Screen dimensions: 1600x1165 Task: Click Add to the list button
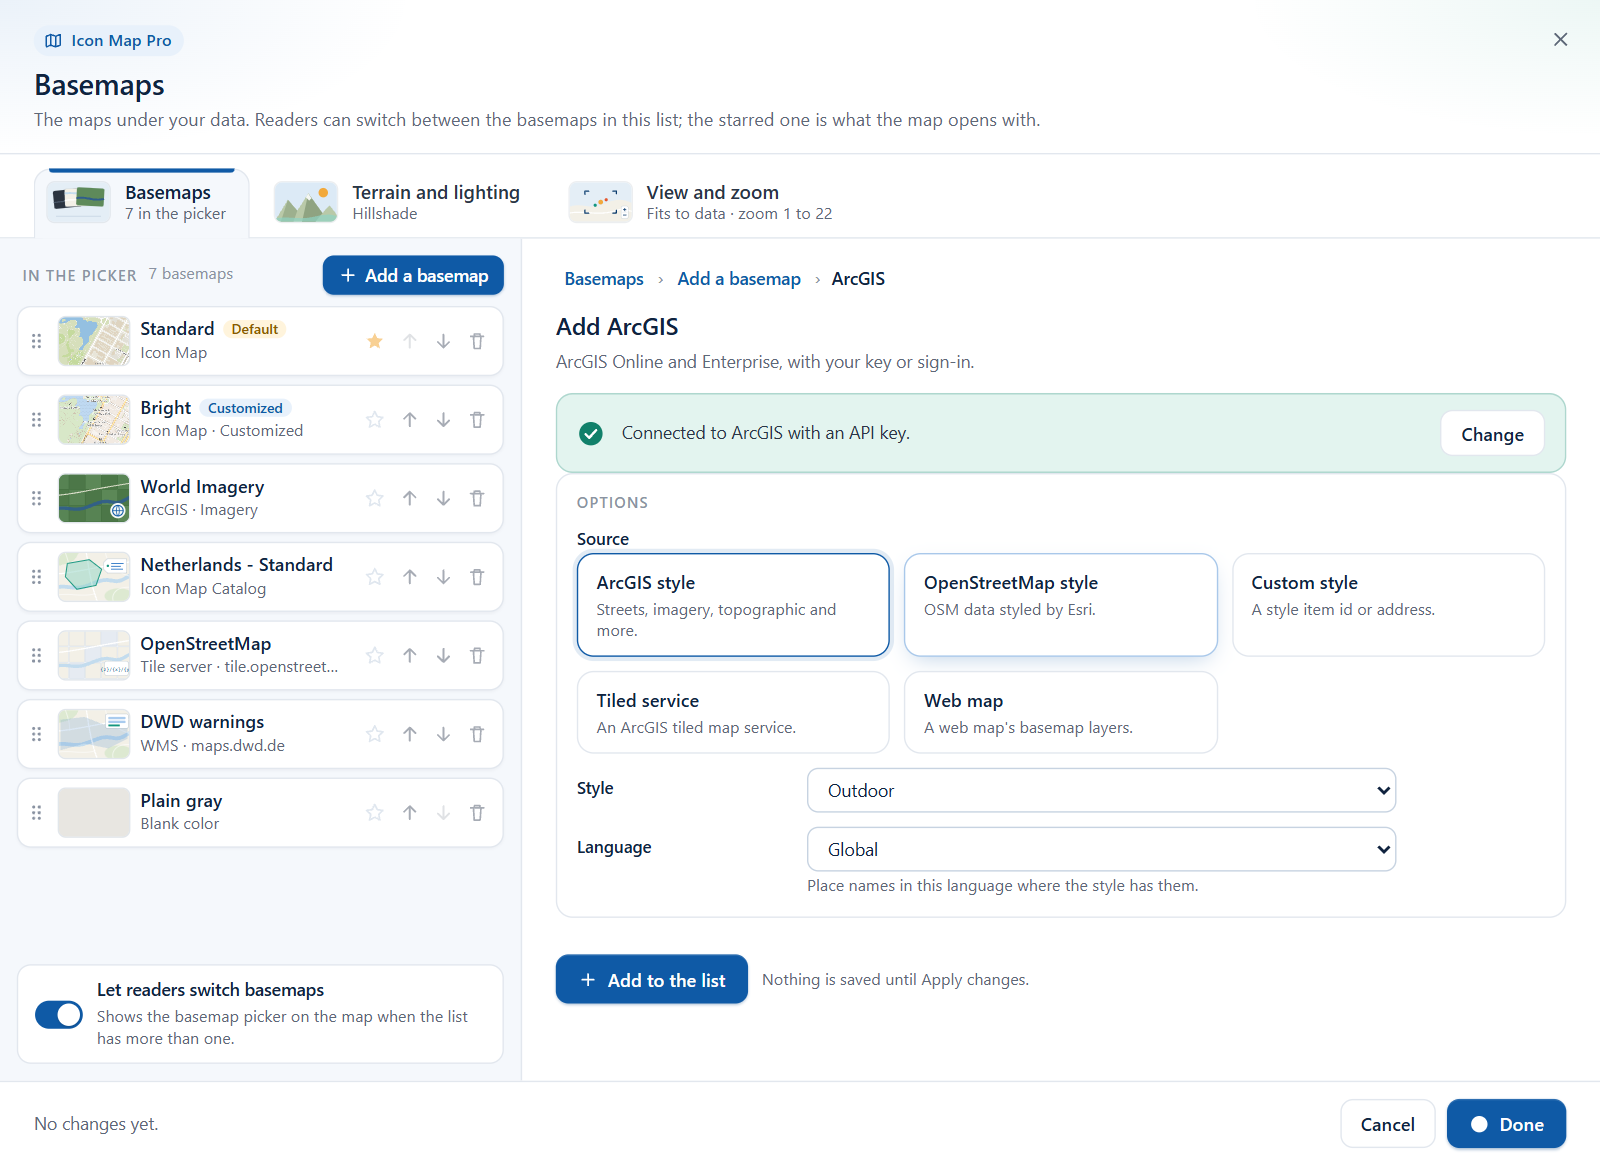point(652,980)
